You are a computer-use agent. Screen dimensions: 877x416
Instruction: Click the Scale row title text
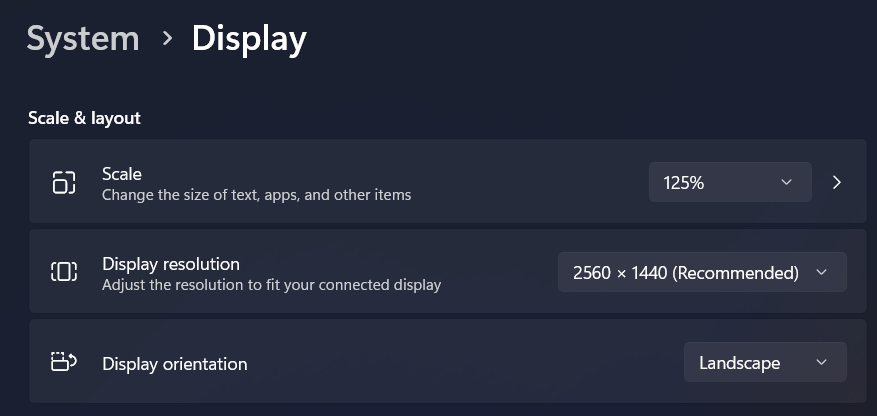click(122, 174)
